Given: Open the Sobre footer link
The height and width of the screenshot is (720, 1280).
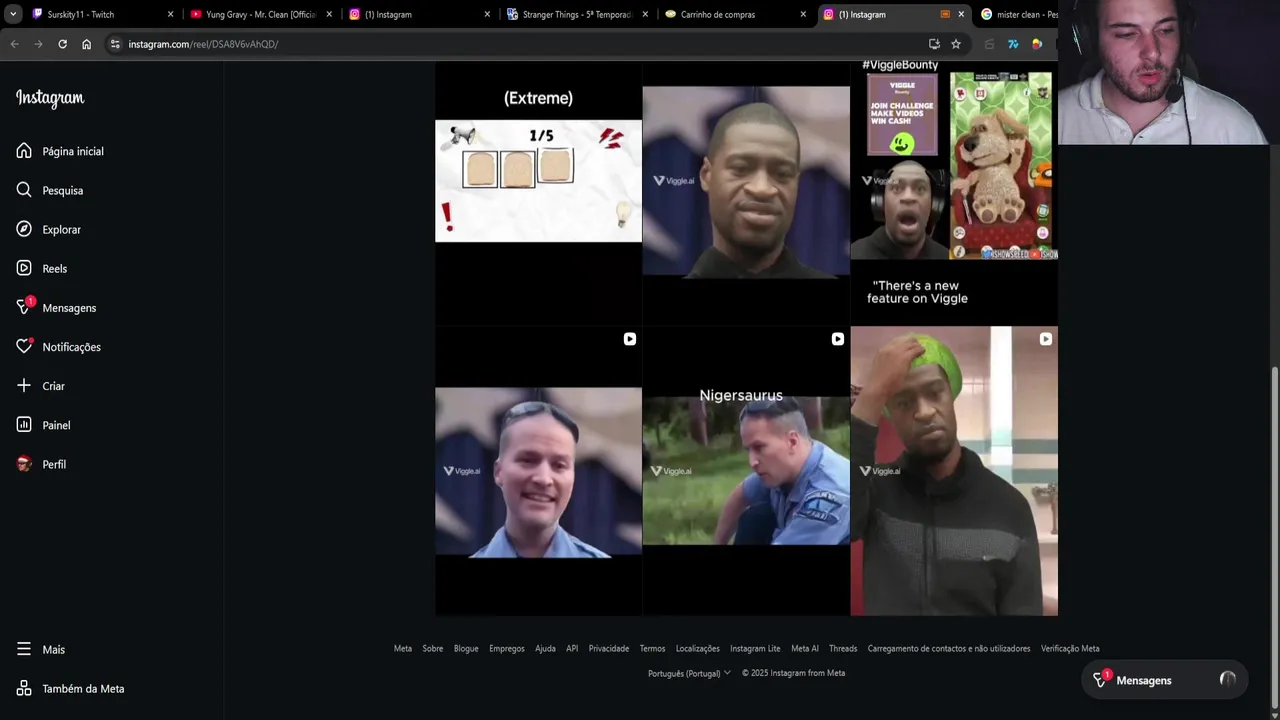Looking at the screenshot, I should (433, 648).
